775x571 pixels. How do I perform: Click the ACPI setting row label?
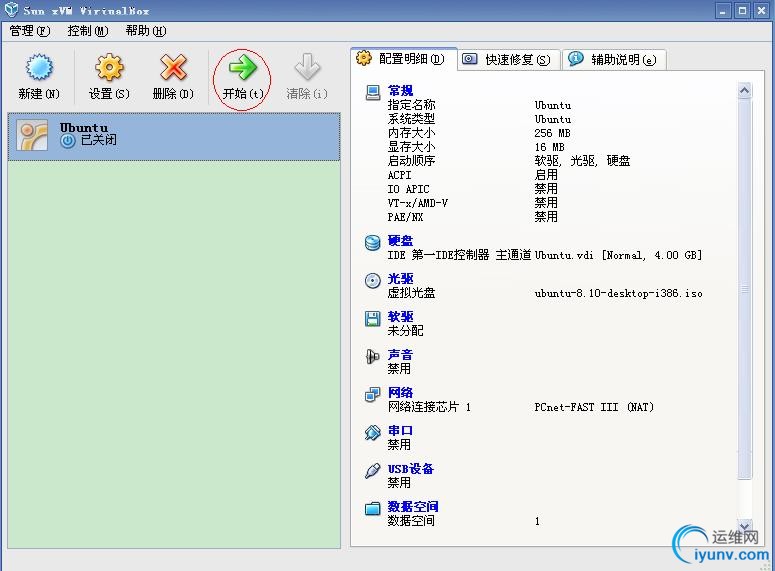(x=399, y=175)
